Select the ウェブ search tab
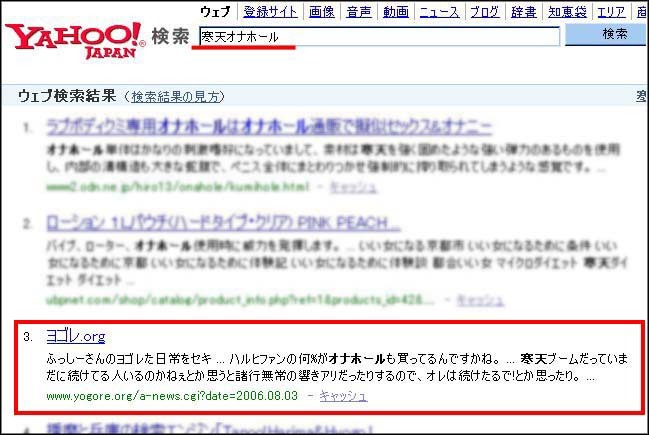 tap(215, 12)
